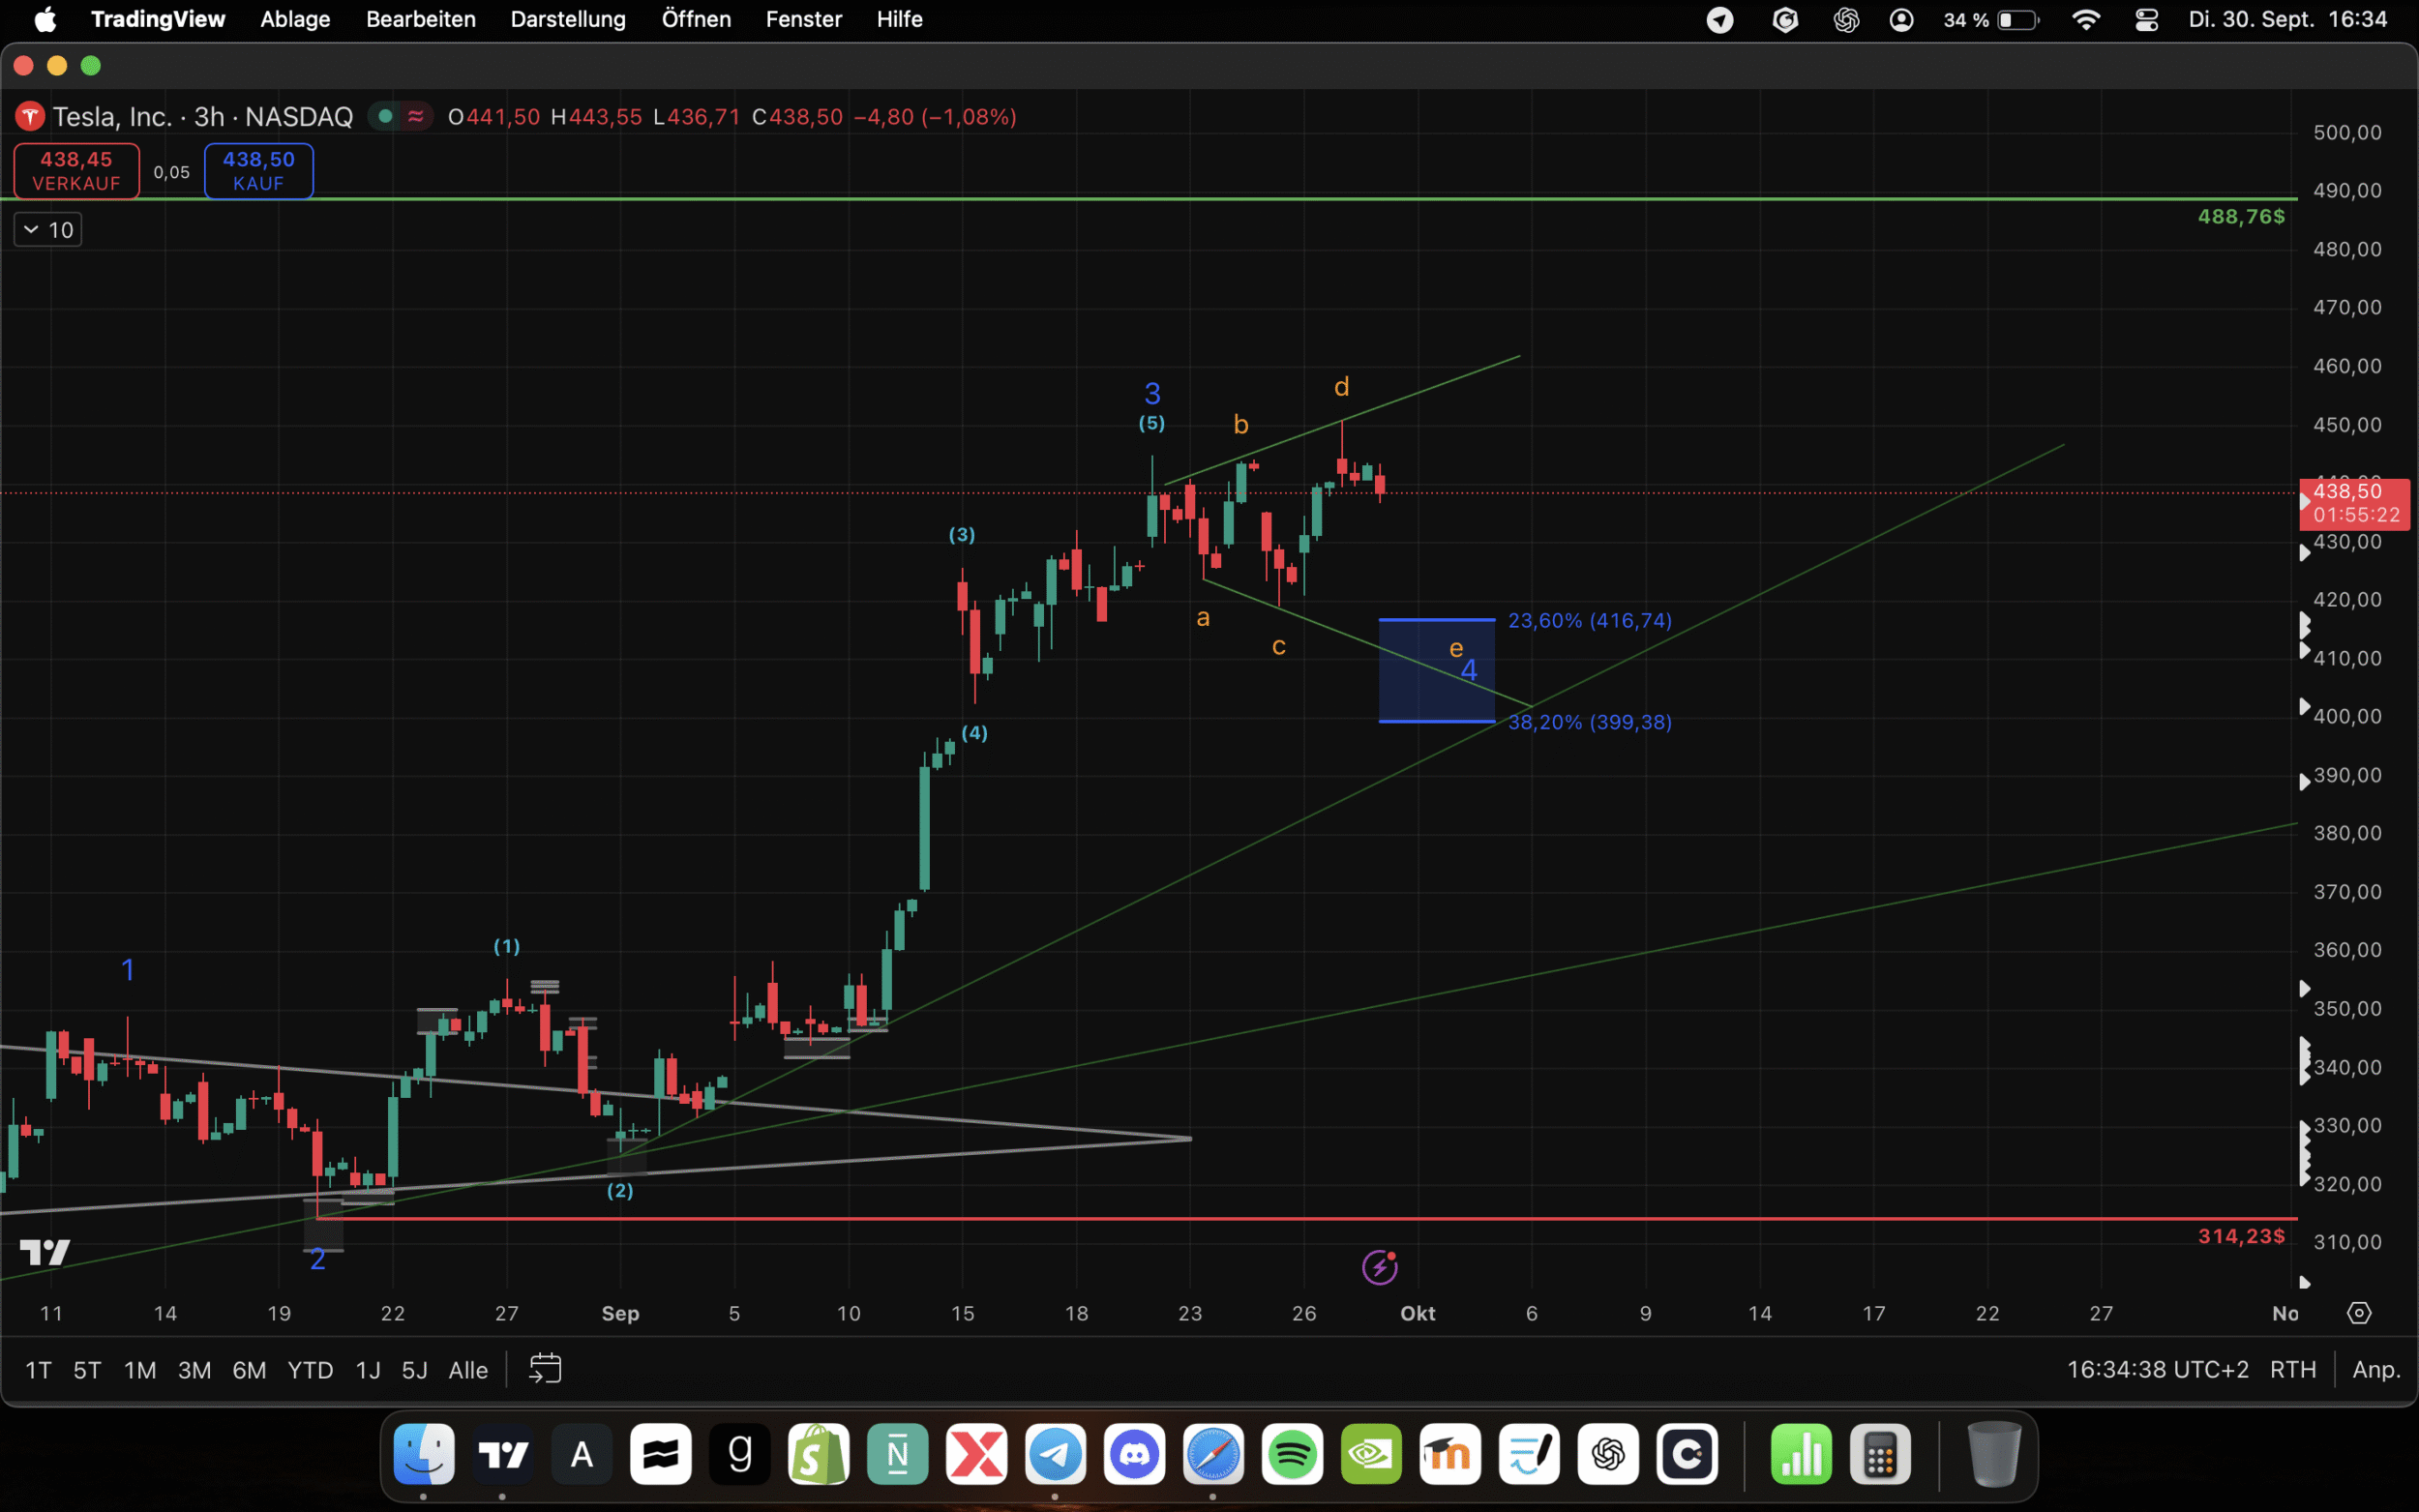The image size is (2419, 1512).
Task: Open the Tesla symbol logo in chart header
Action: click(30, 117)
